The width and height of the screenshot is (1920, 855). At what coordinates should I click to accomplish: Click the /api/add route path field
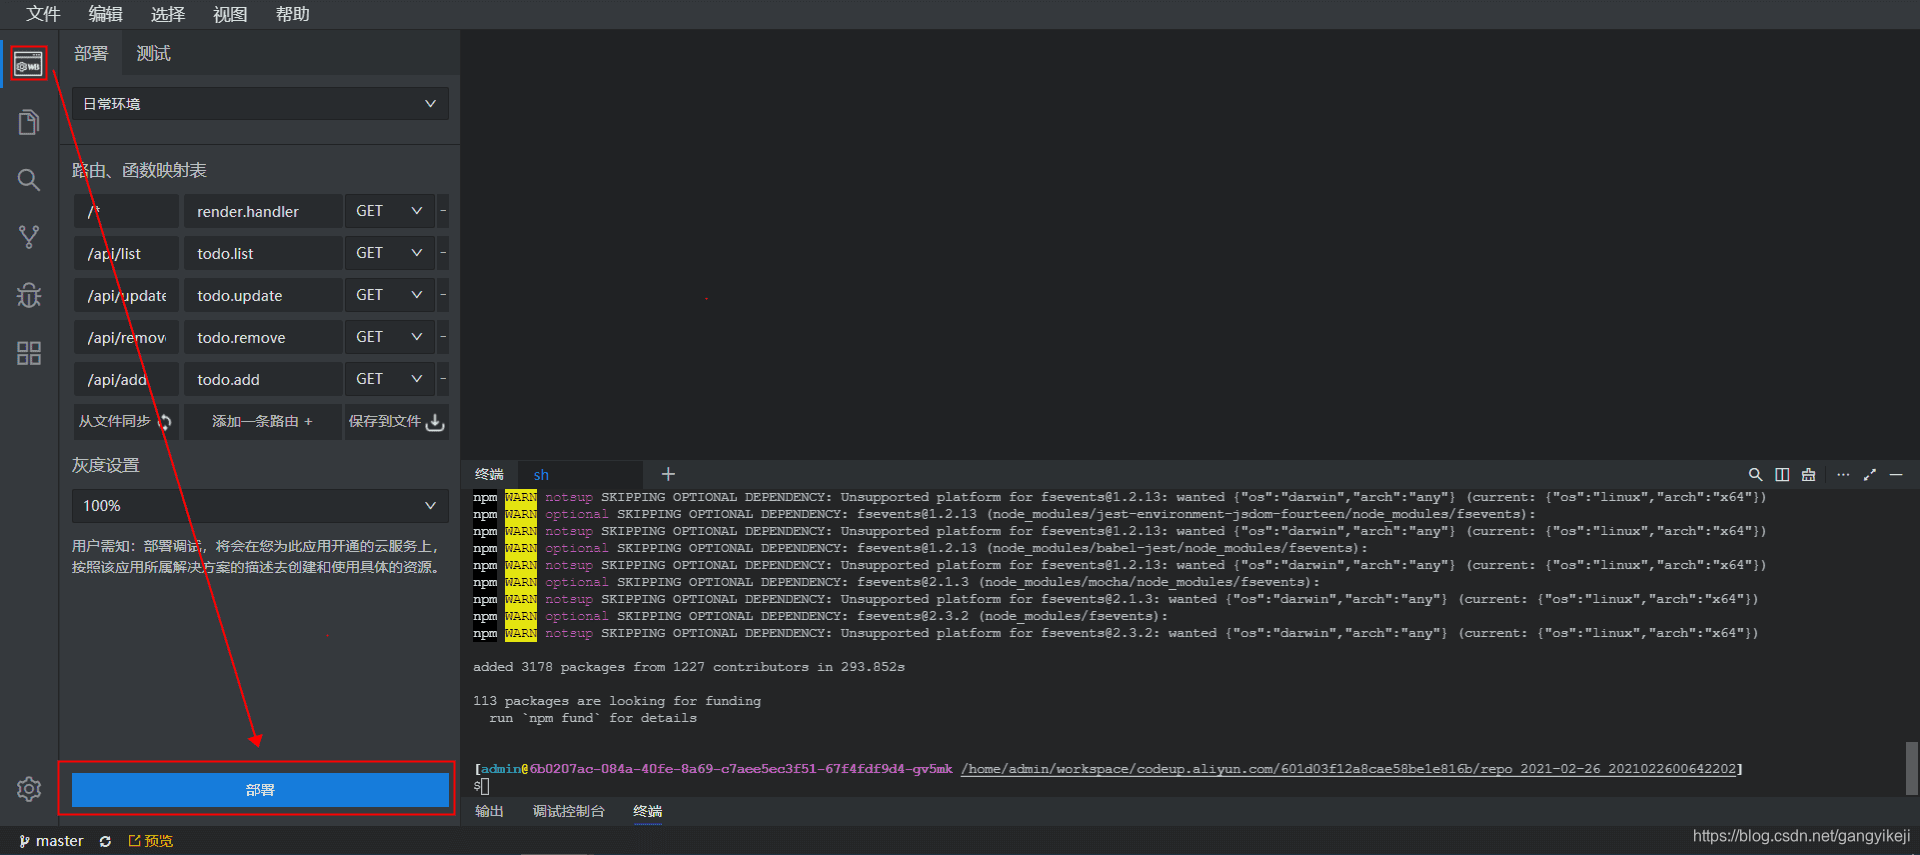(126, 379)
